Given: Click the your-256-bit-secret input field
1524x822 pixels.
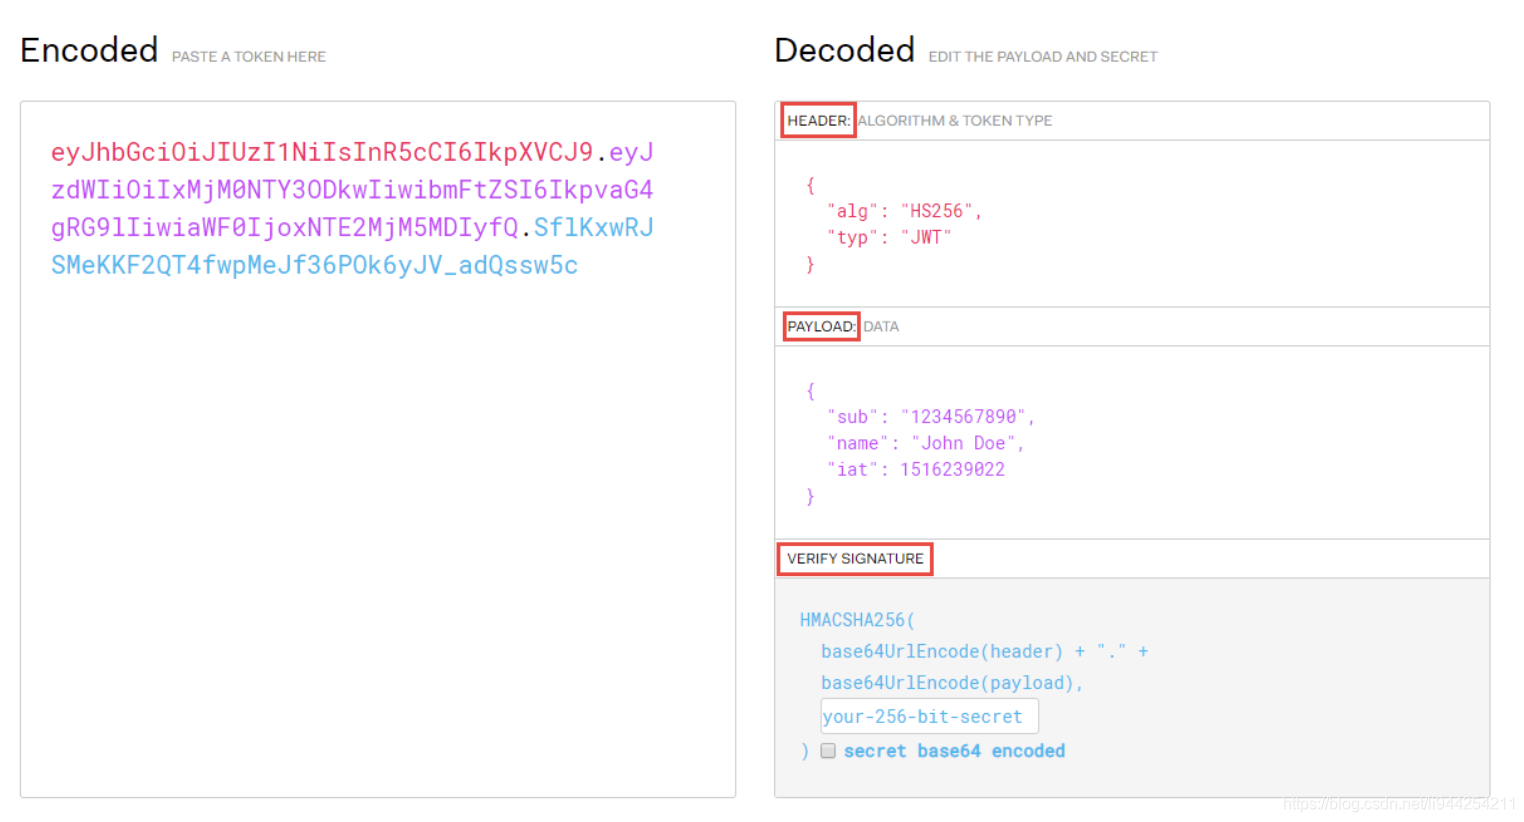Looking at the screenshot, I should tap(929, 716).
